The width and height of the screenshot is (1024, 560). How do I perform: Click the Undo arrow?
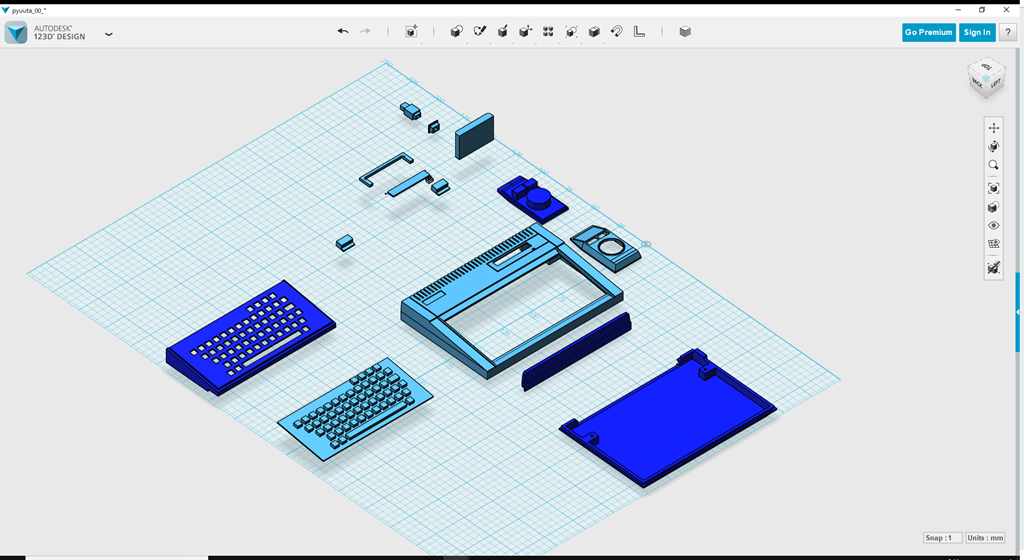pos(343,32)
